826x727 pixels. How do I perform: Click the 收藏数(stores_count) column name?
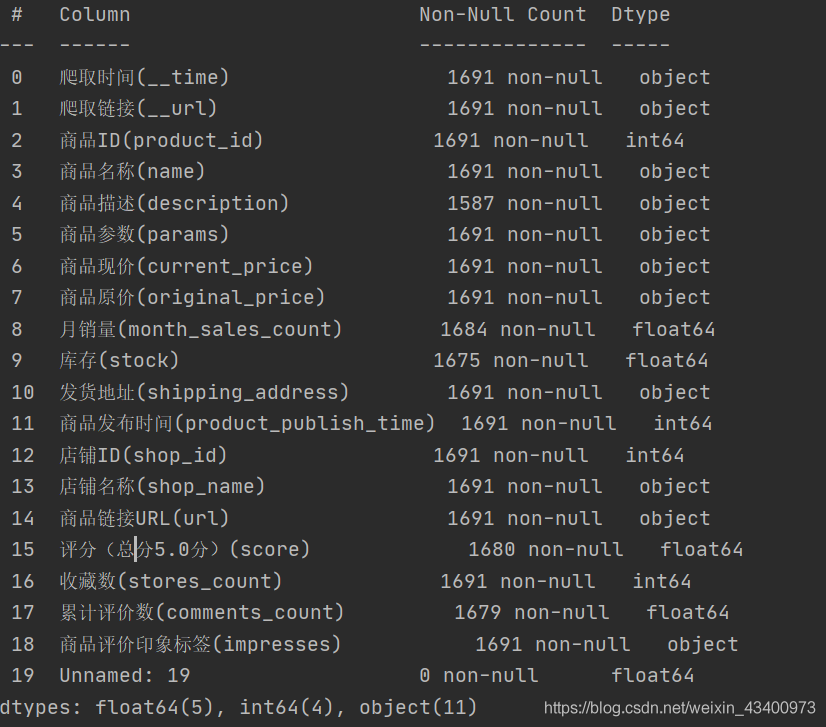[x=171, y=582]
